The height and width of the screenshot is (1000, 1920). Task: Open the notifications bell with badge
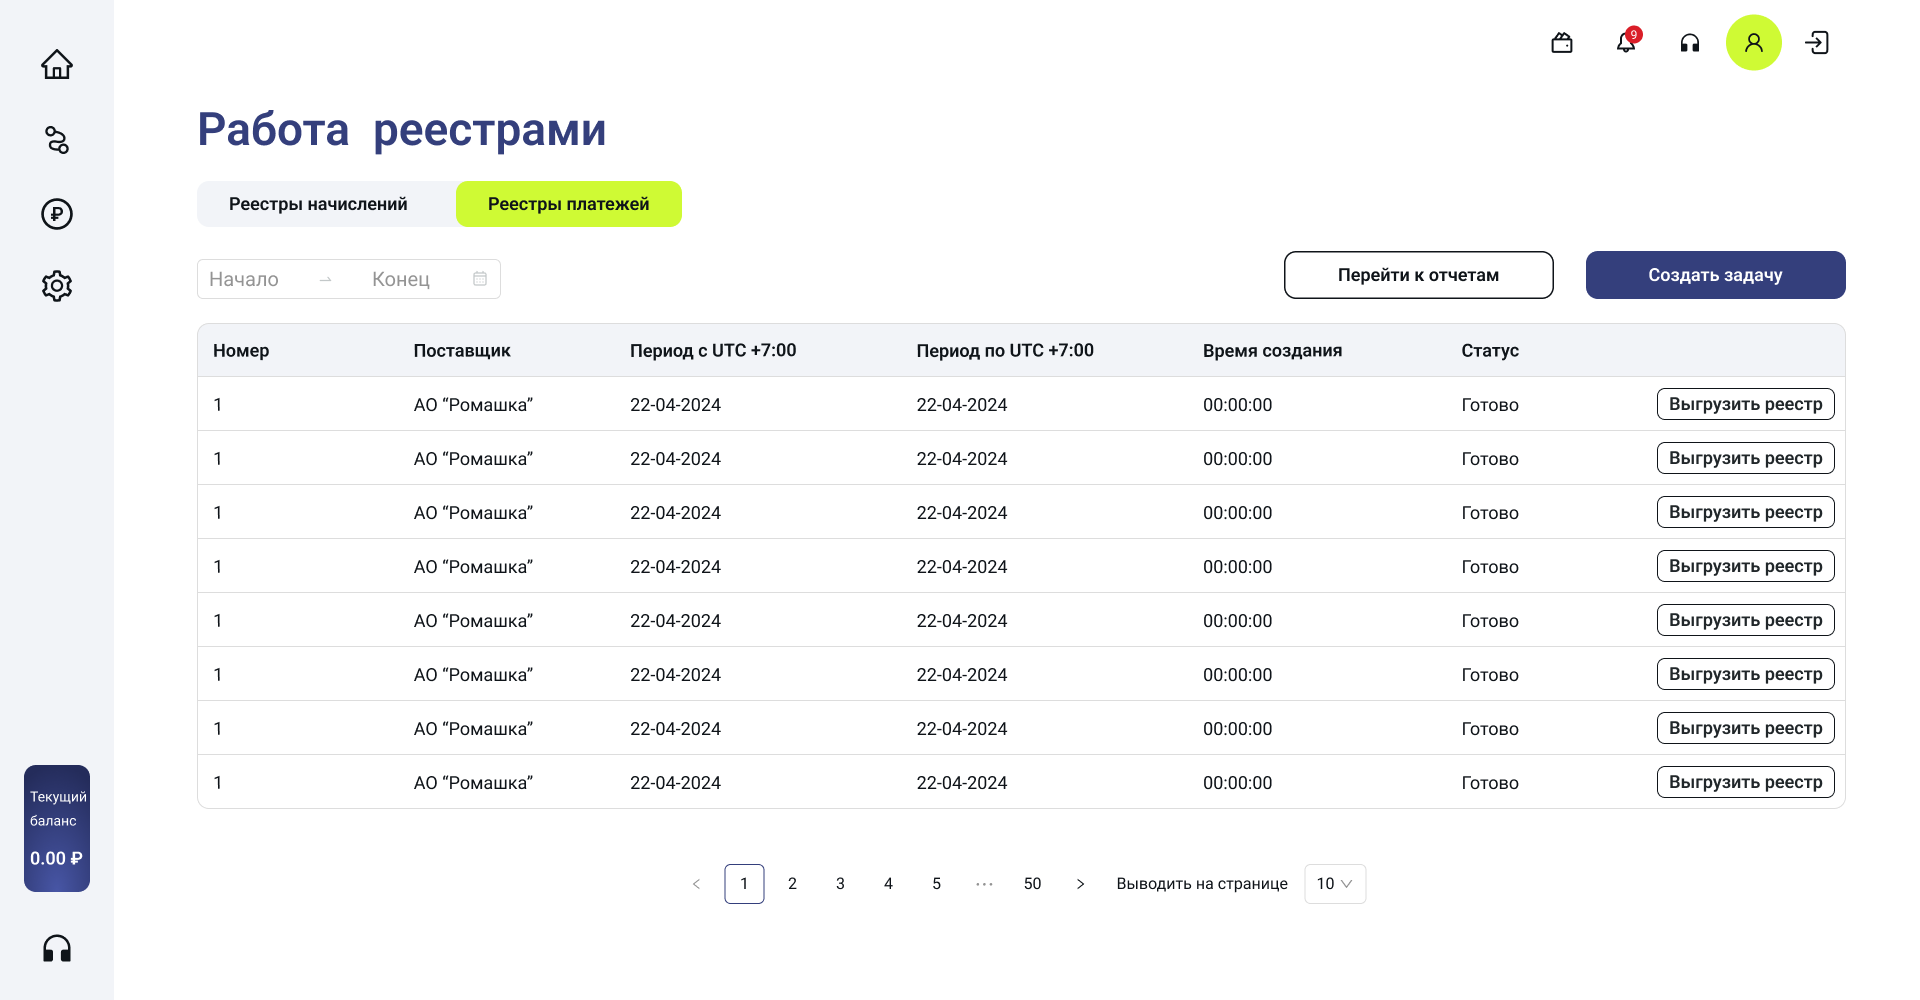1627,41
